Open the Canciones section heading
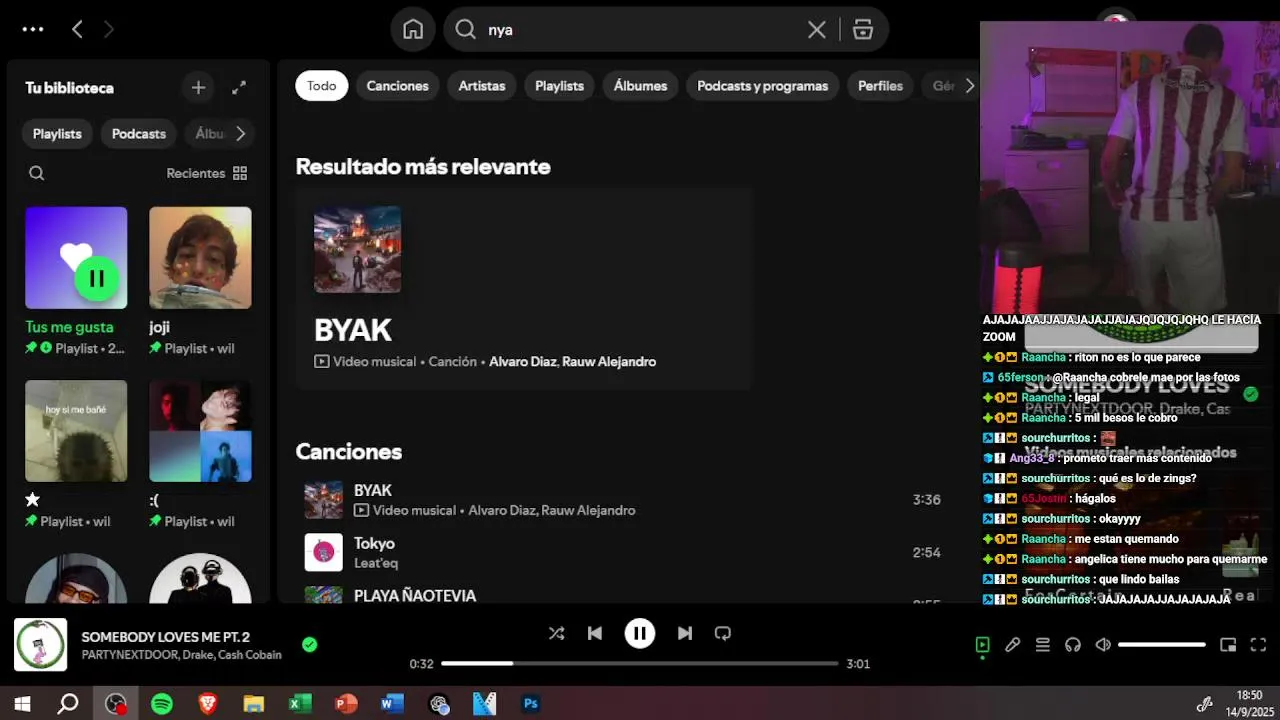The image size is (1280, 720). [x=349, y=452]
